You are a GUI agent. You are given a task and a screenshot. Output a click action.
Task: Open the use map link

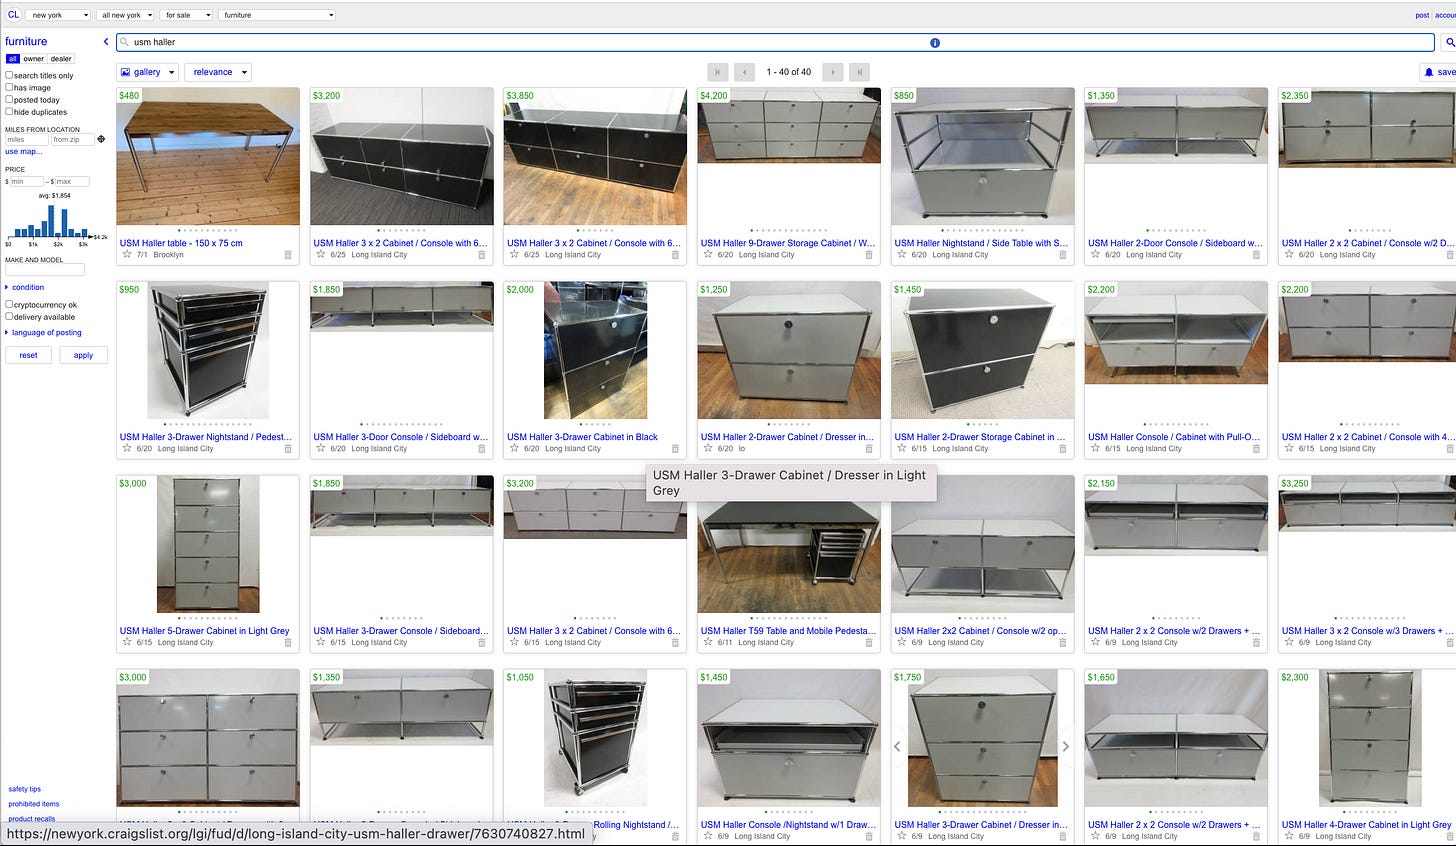(x=24, y=152)
